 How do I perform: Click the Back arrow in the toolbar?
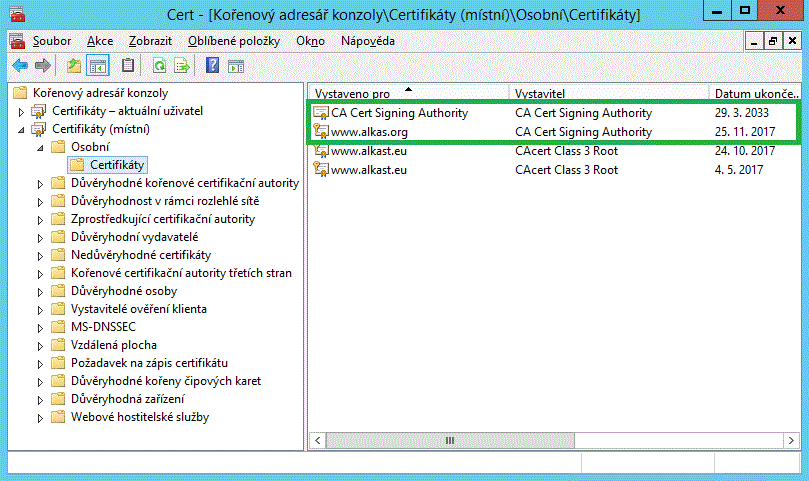pos(19,66)
